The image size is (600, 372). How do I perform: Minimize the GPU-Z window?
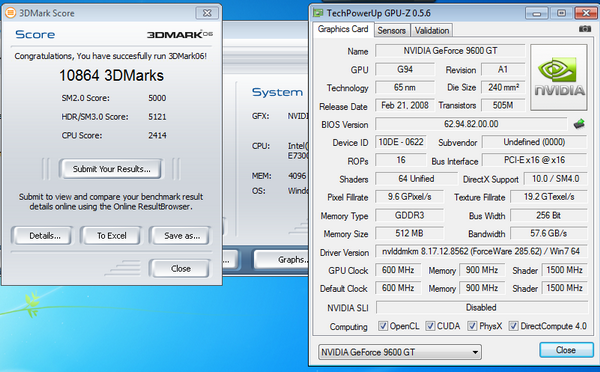tap(537, 13)
